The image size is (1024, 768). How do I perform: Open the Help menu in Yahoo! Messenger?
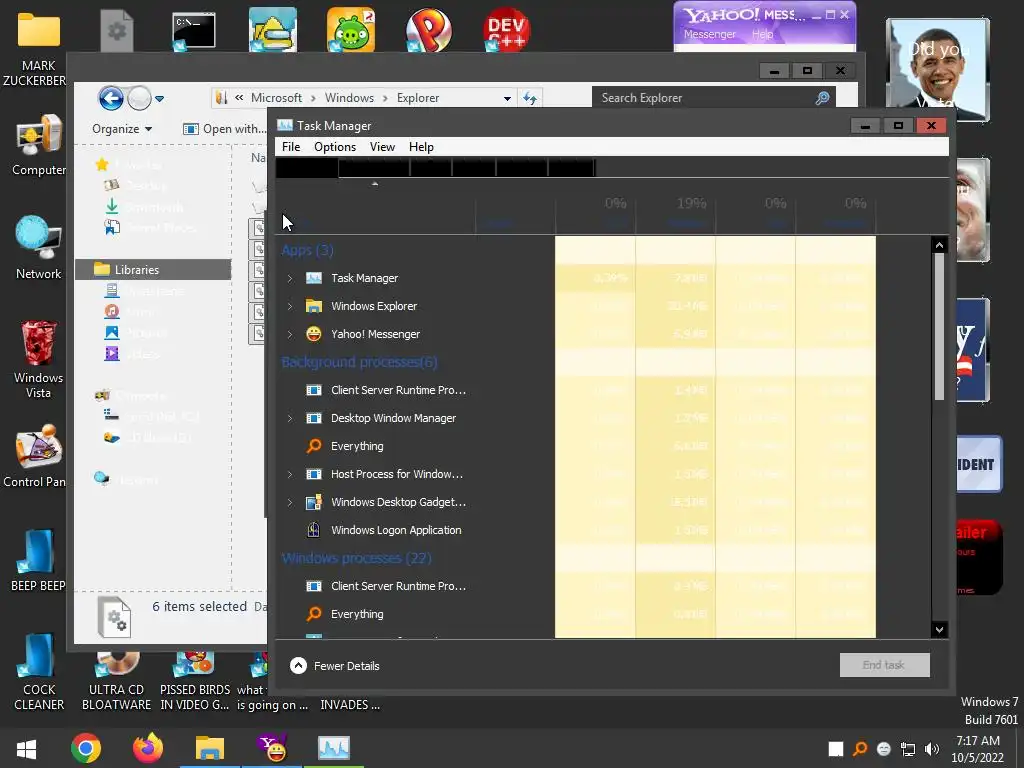(762, 34)
